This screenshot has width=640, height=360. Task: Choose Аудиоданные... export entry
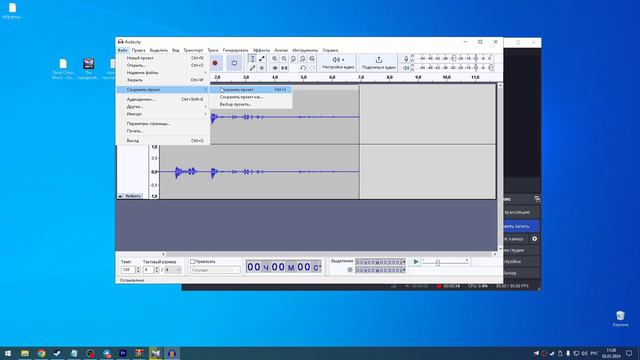click(163, 99)
